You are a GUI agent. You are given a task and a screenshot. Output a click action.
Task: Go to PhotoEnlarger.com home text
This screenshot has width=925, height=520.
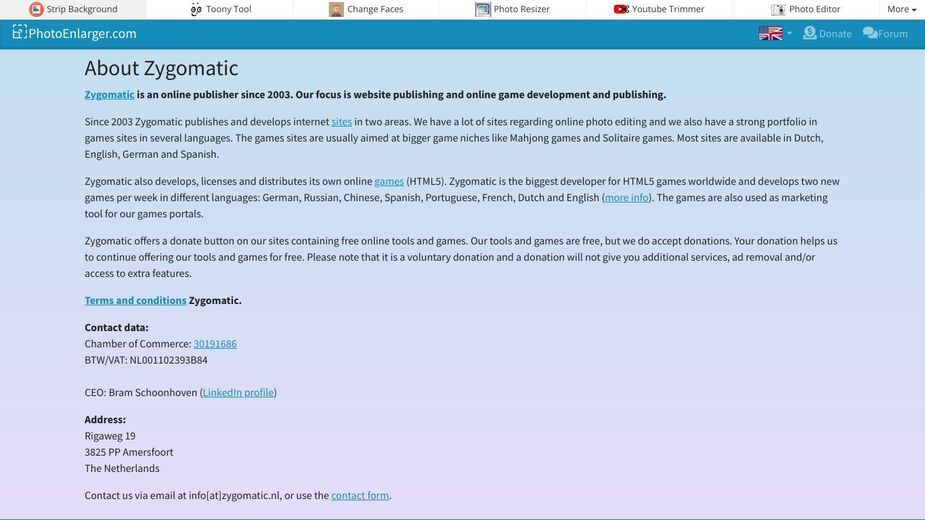click(x=82, y=34)
